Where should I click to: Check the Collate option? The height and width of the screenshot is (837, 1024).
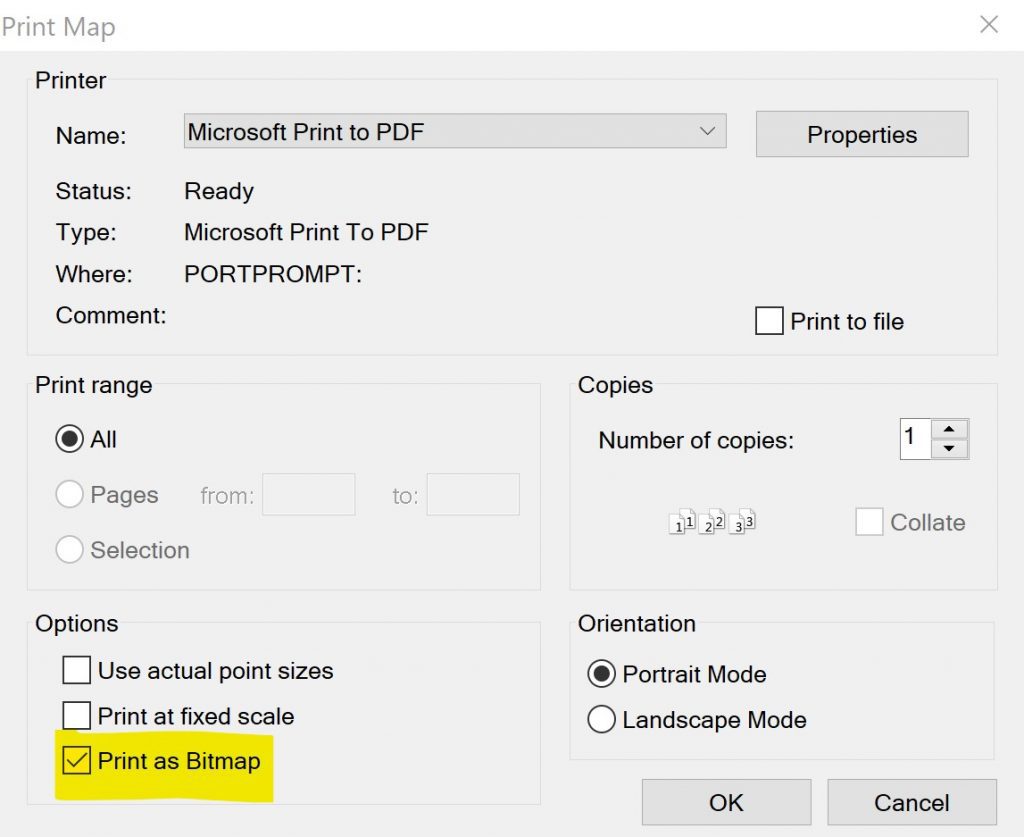(869, 521)
